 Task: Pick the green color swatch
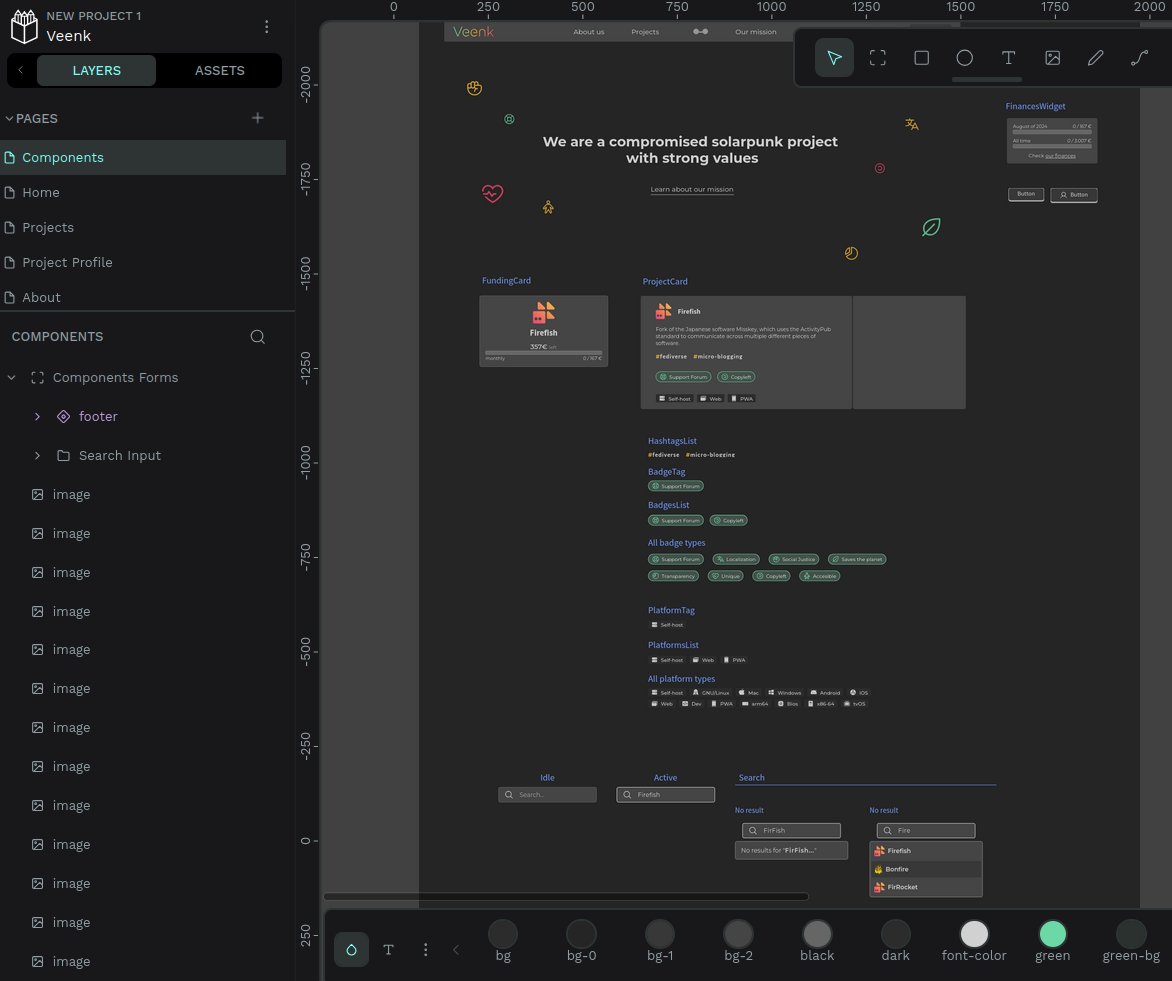tap(1052, 934)
